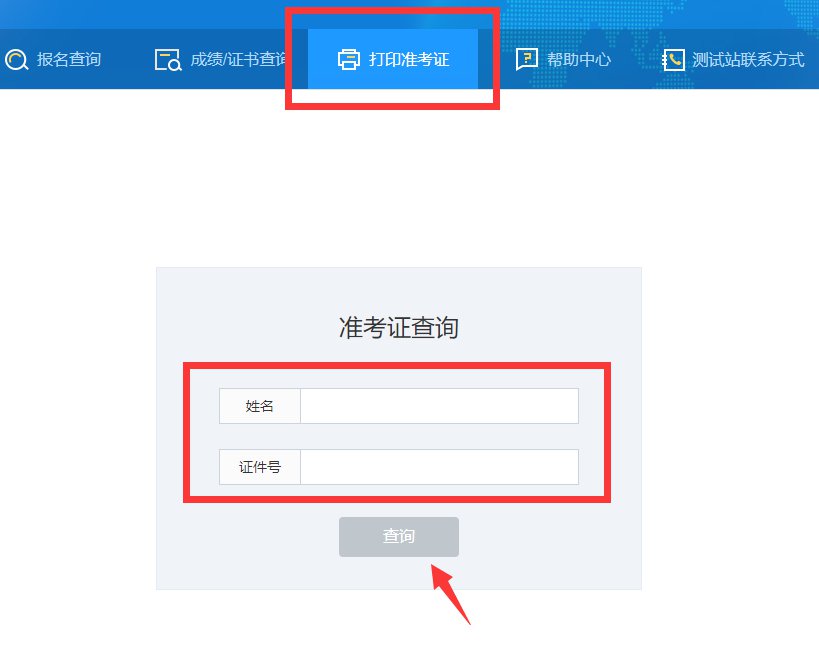819x647 pixels.
Task: Click the 姓名 field label
Action: (x=260, y=406)
